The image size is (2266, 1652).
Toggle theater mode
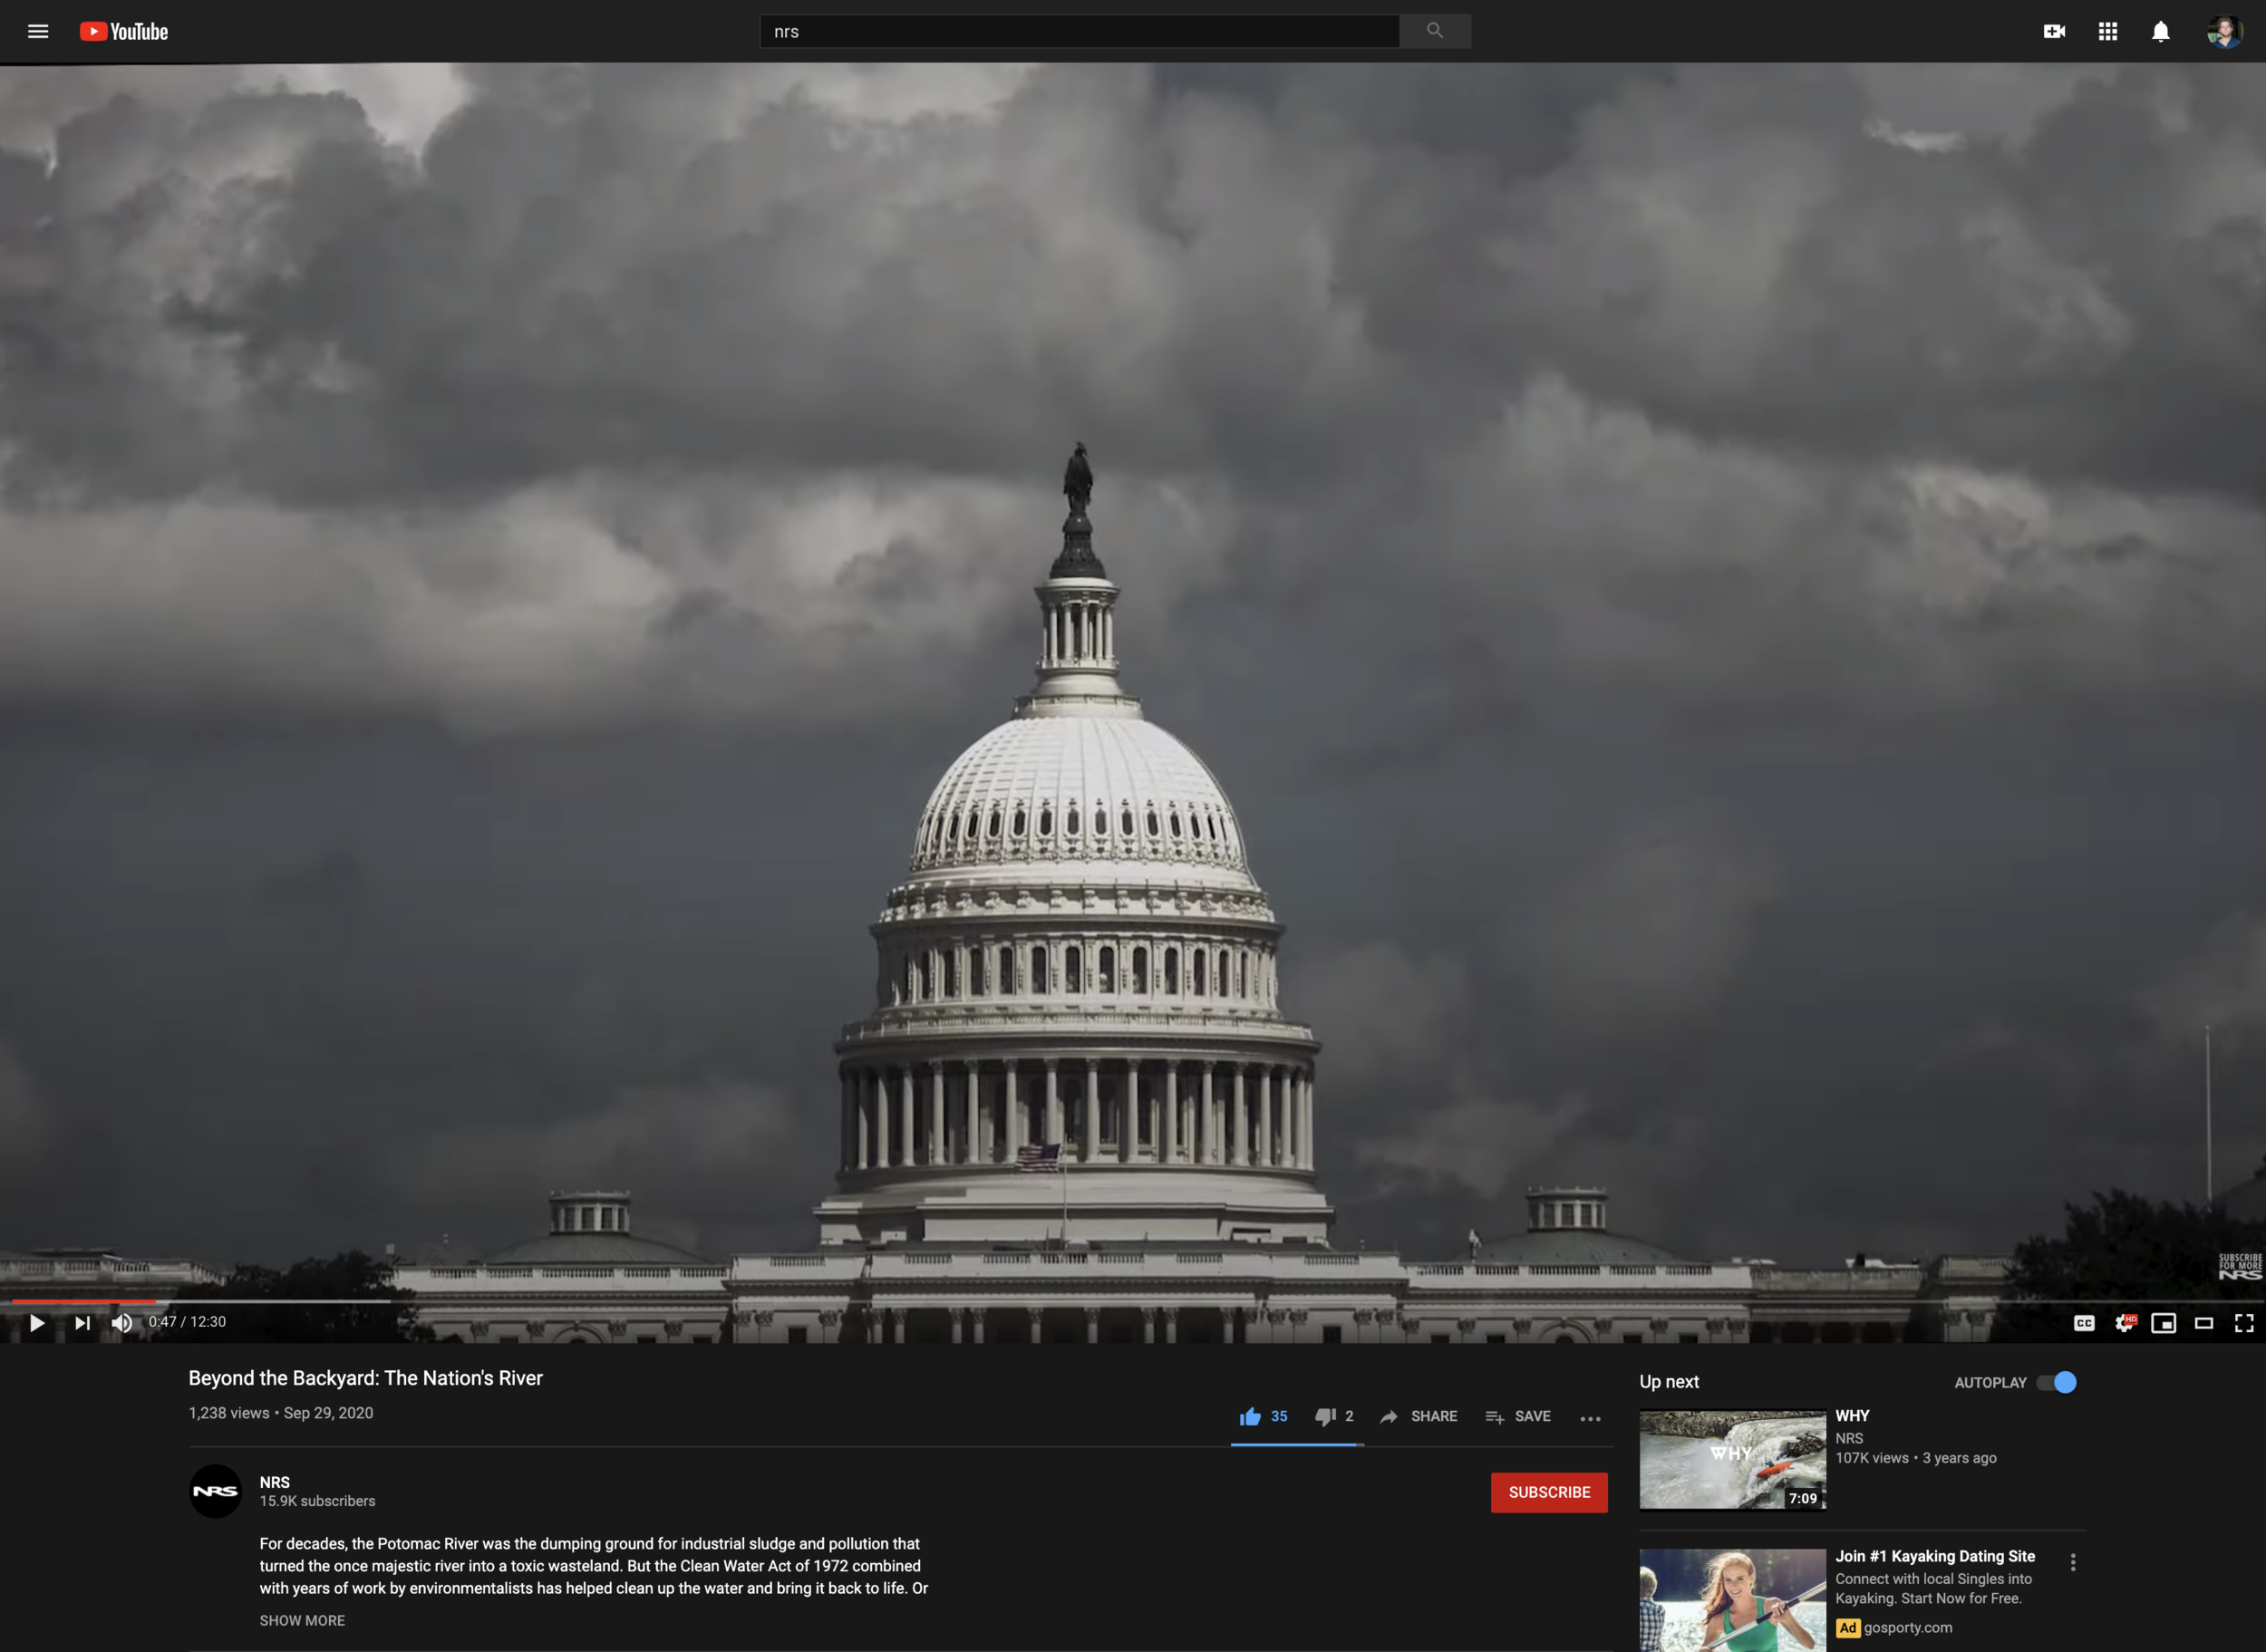coord(2204,1323)
